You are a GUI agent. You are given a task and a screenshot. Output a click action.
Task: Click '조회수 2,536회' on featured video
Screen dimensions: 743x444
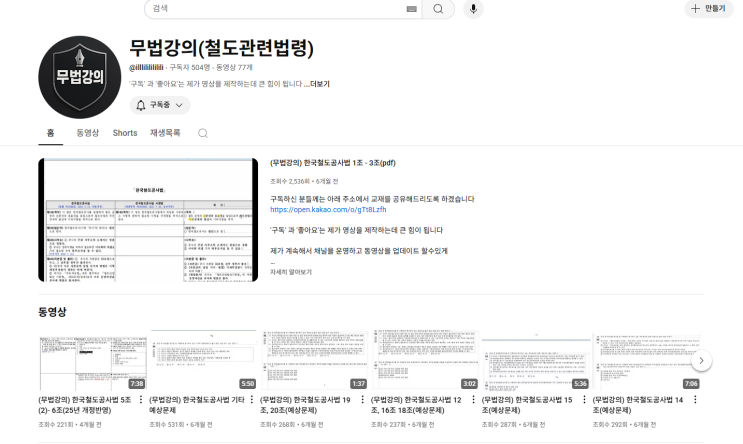point(290,181)
